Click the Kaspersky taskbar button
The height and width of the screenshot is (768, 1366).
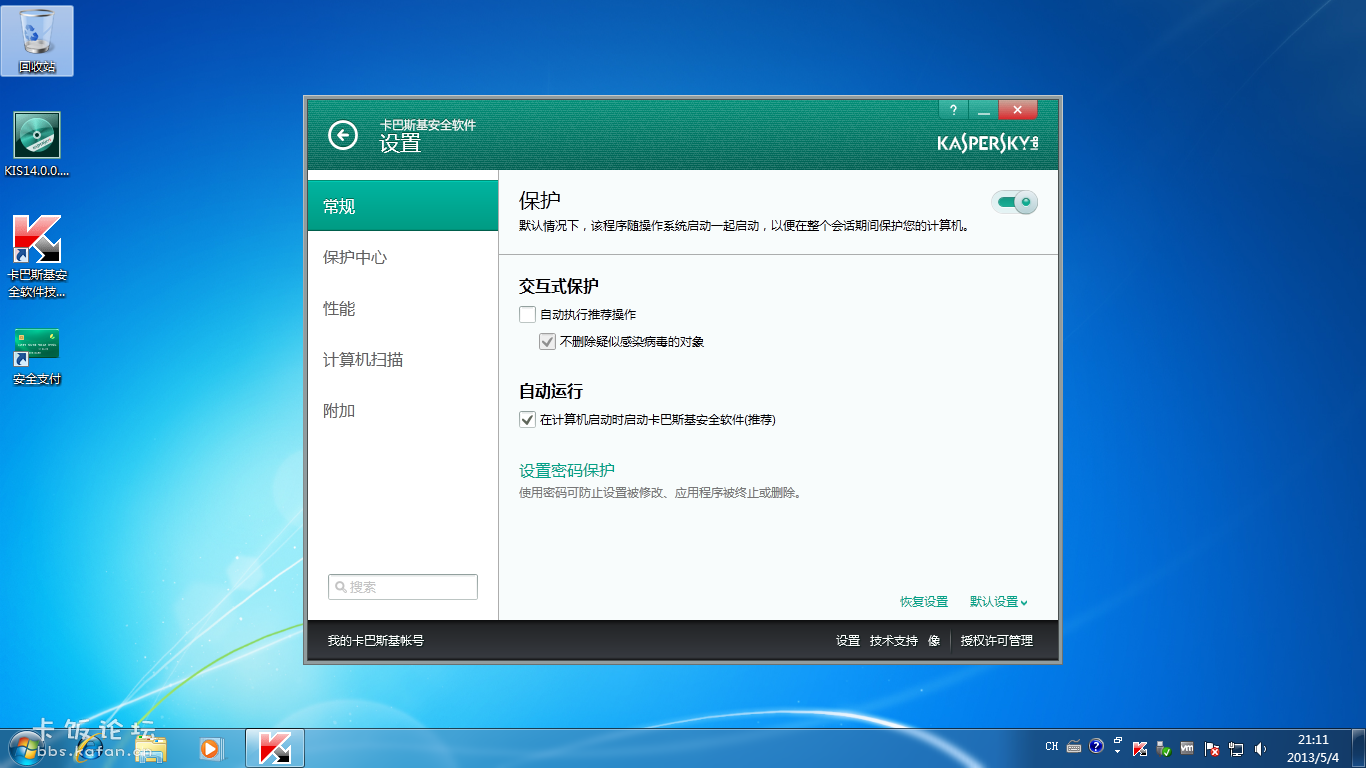tap(275, 748)
